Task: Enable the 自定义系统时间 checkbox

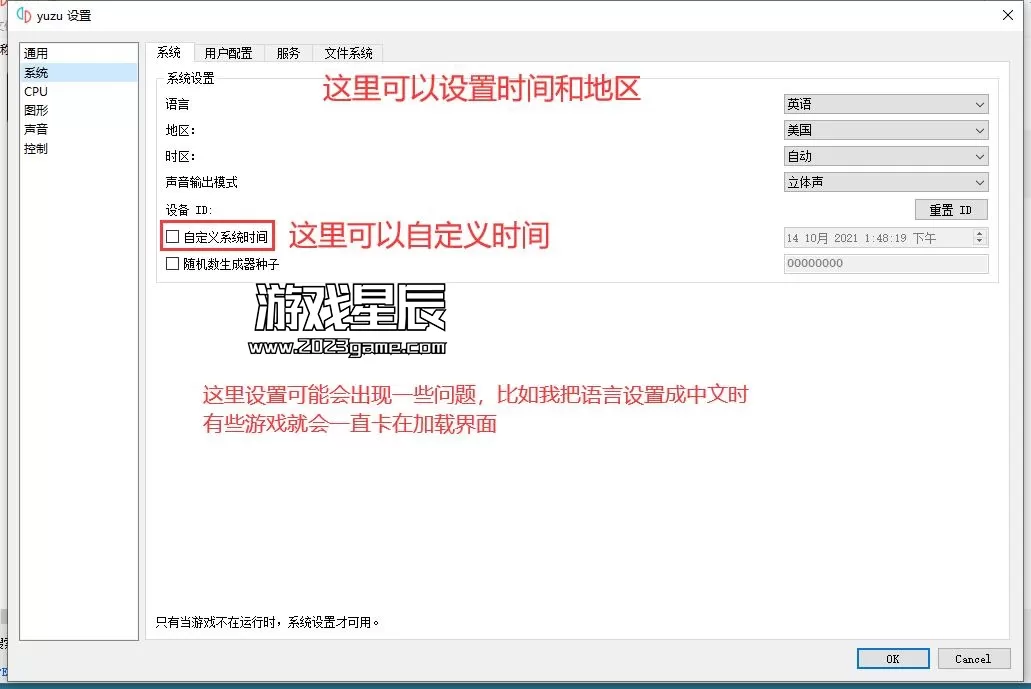Action: pos(173,238)
